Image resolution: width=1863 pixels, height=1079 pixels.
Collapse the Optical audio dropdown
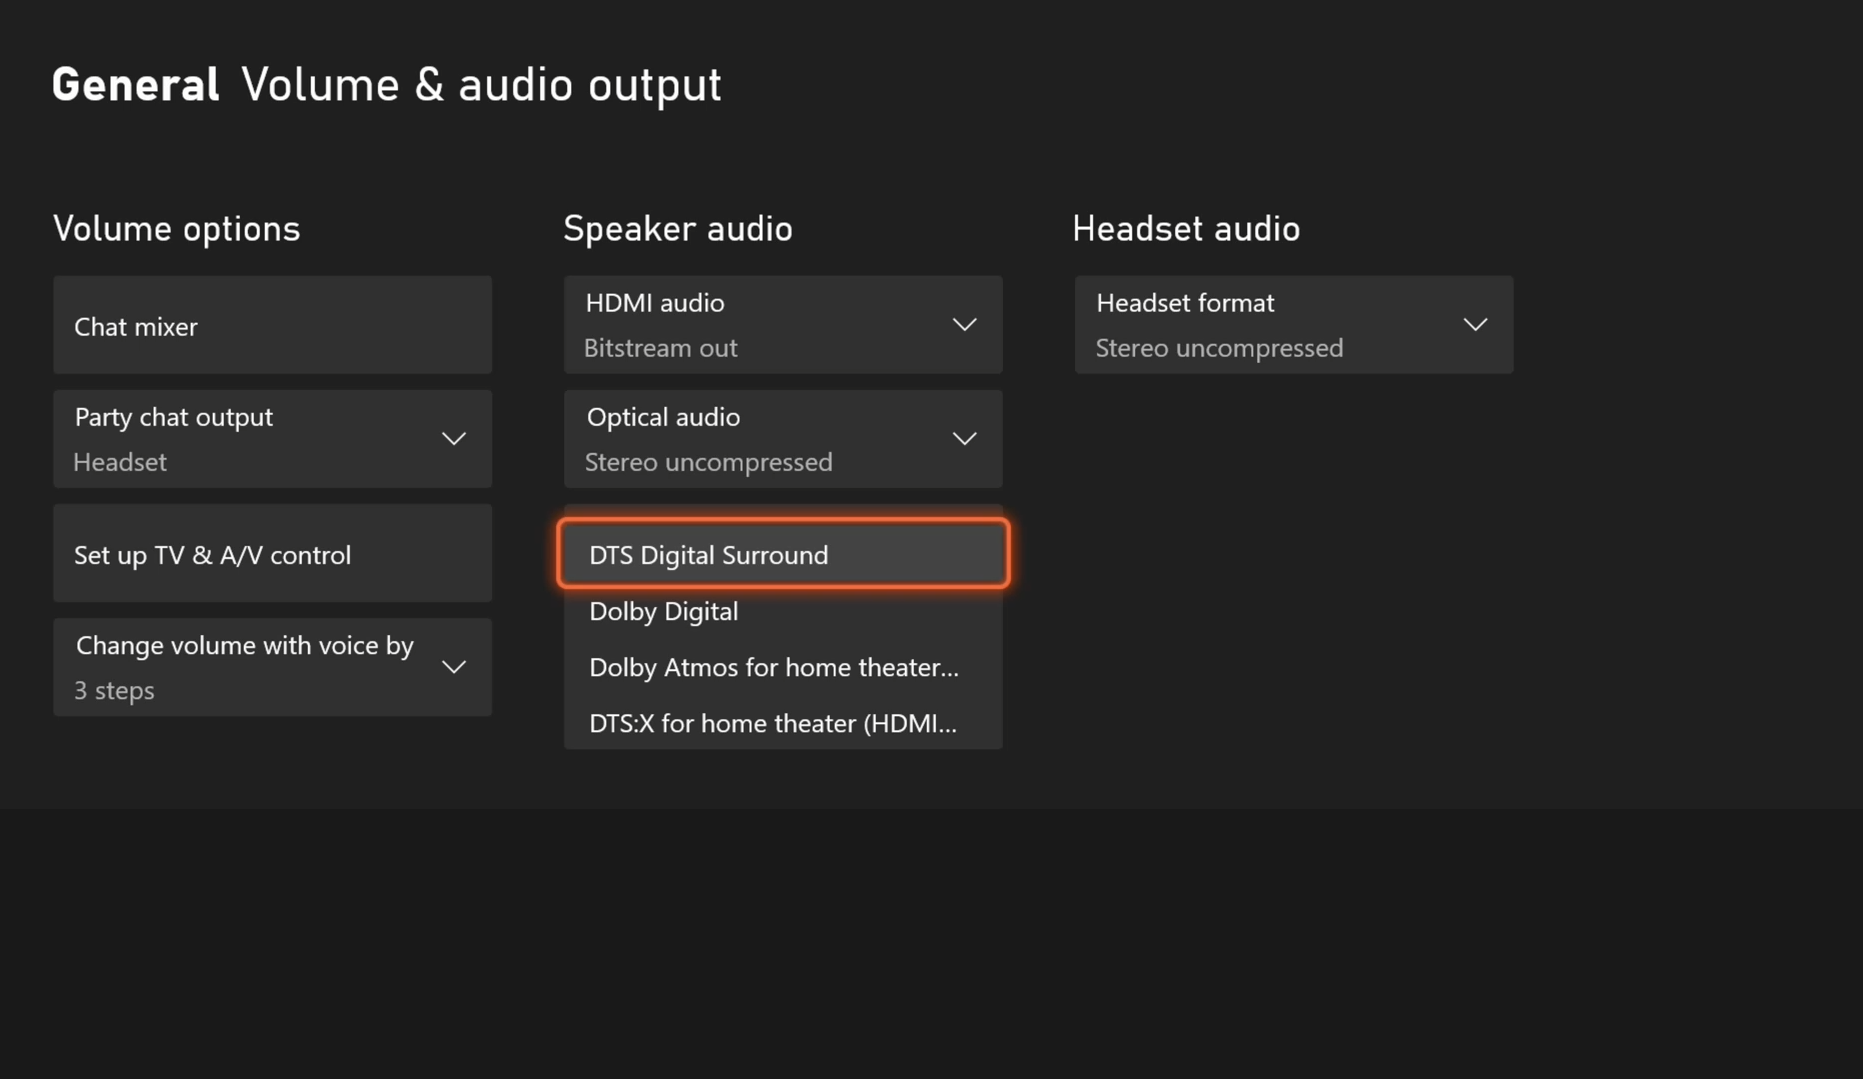783,438
